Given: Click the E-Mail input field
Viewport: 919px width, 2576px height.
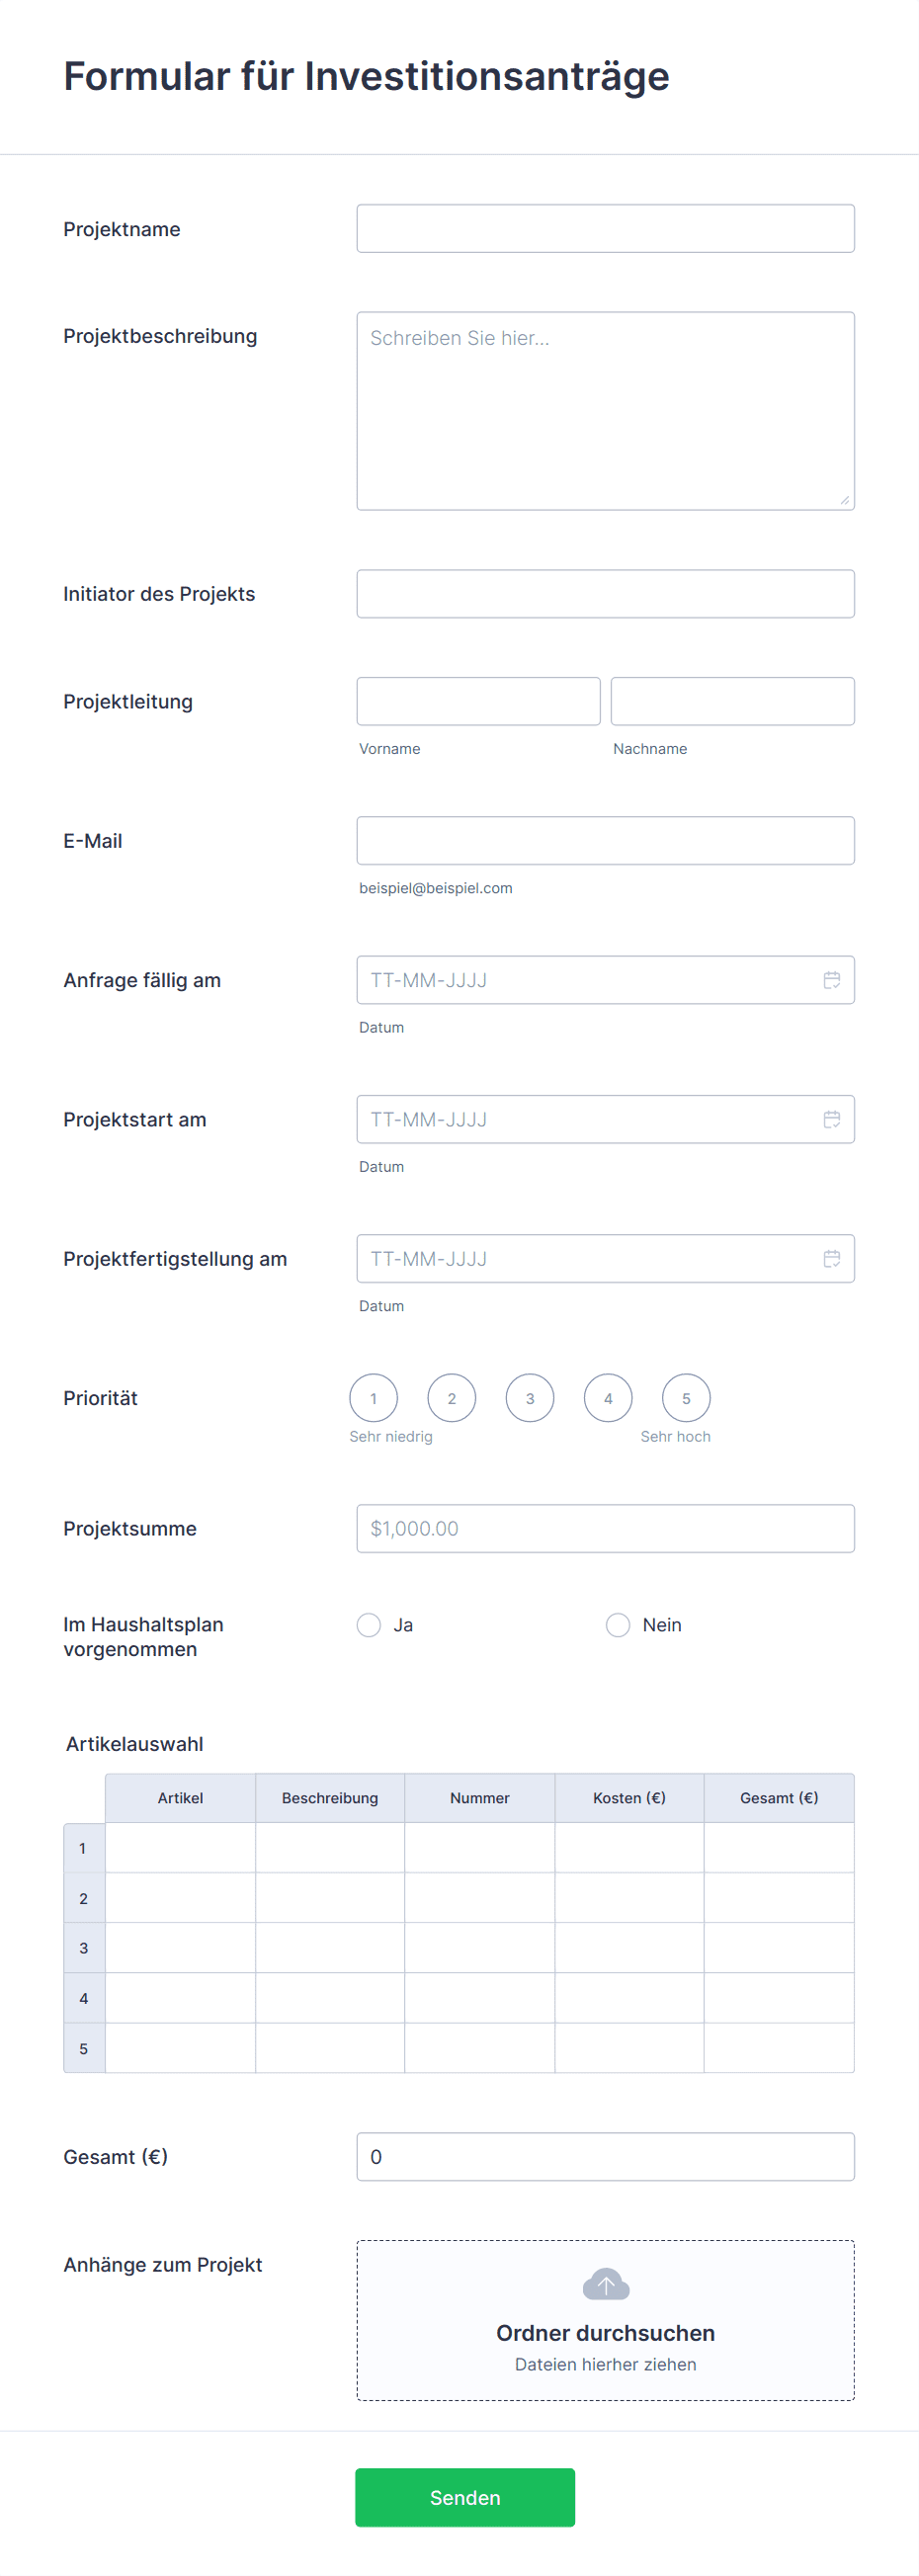Looking at the screenshot, I should coord(605,840).
